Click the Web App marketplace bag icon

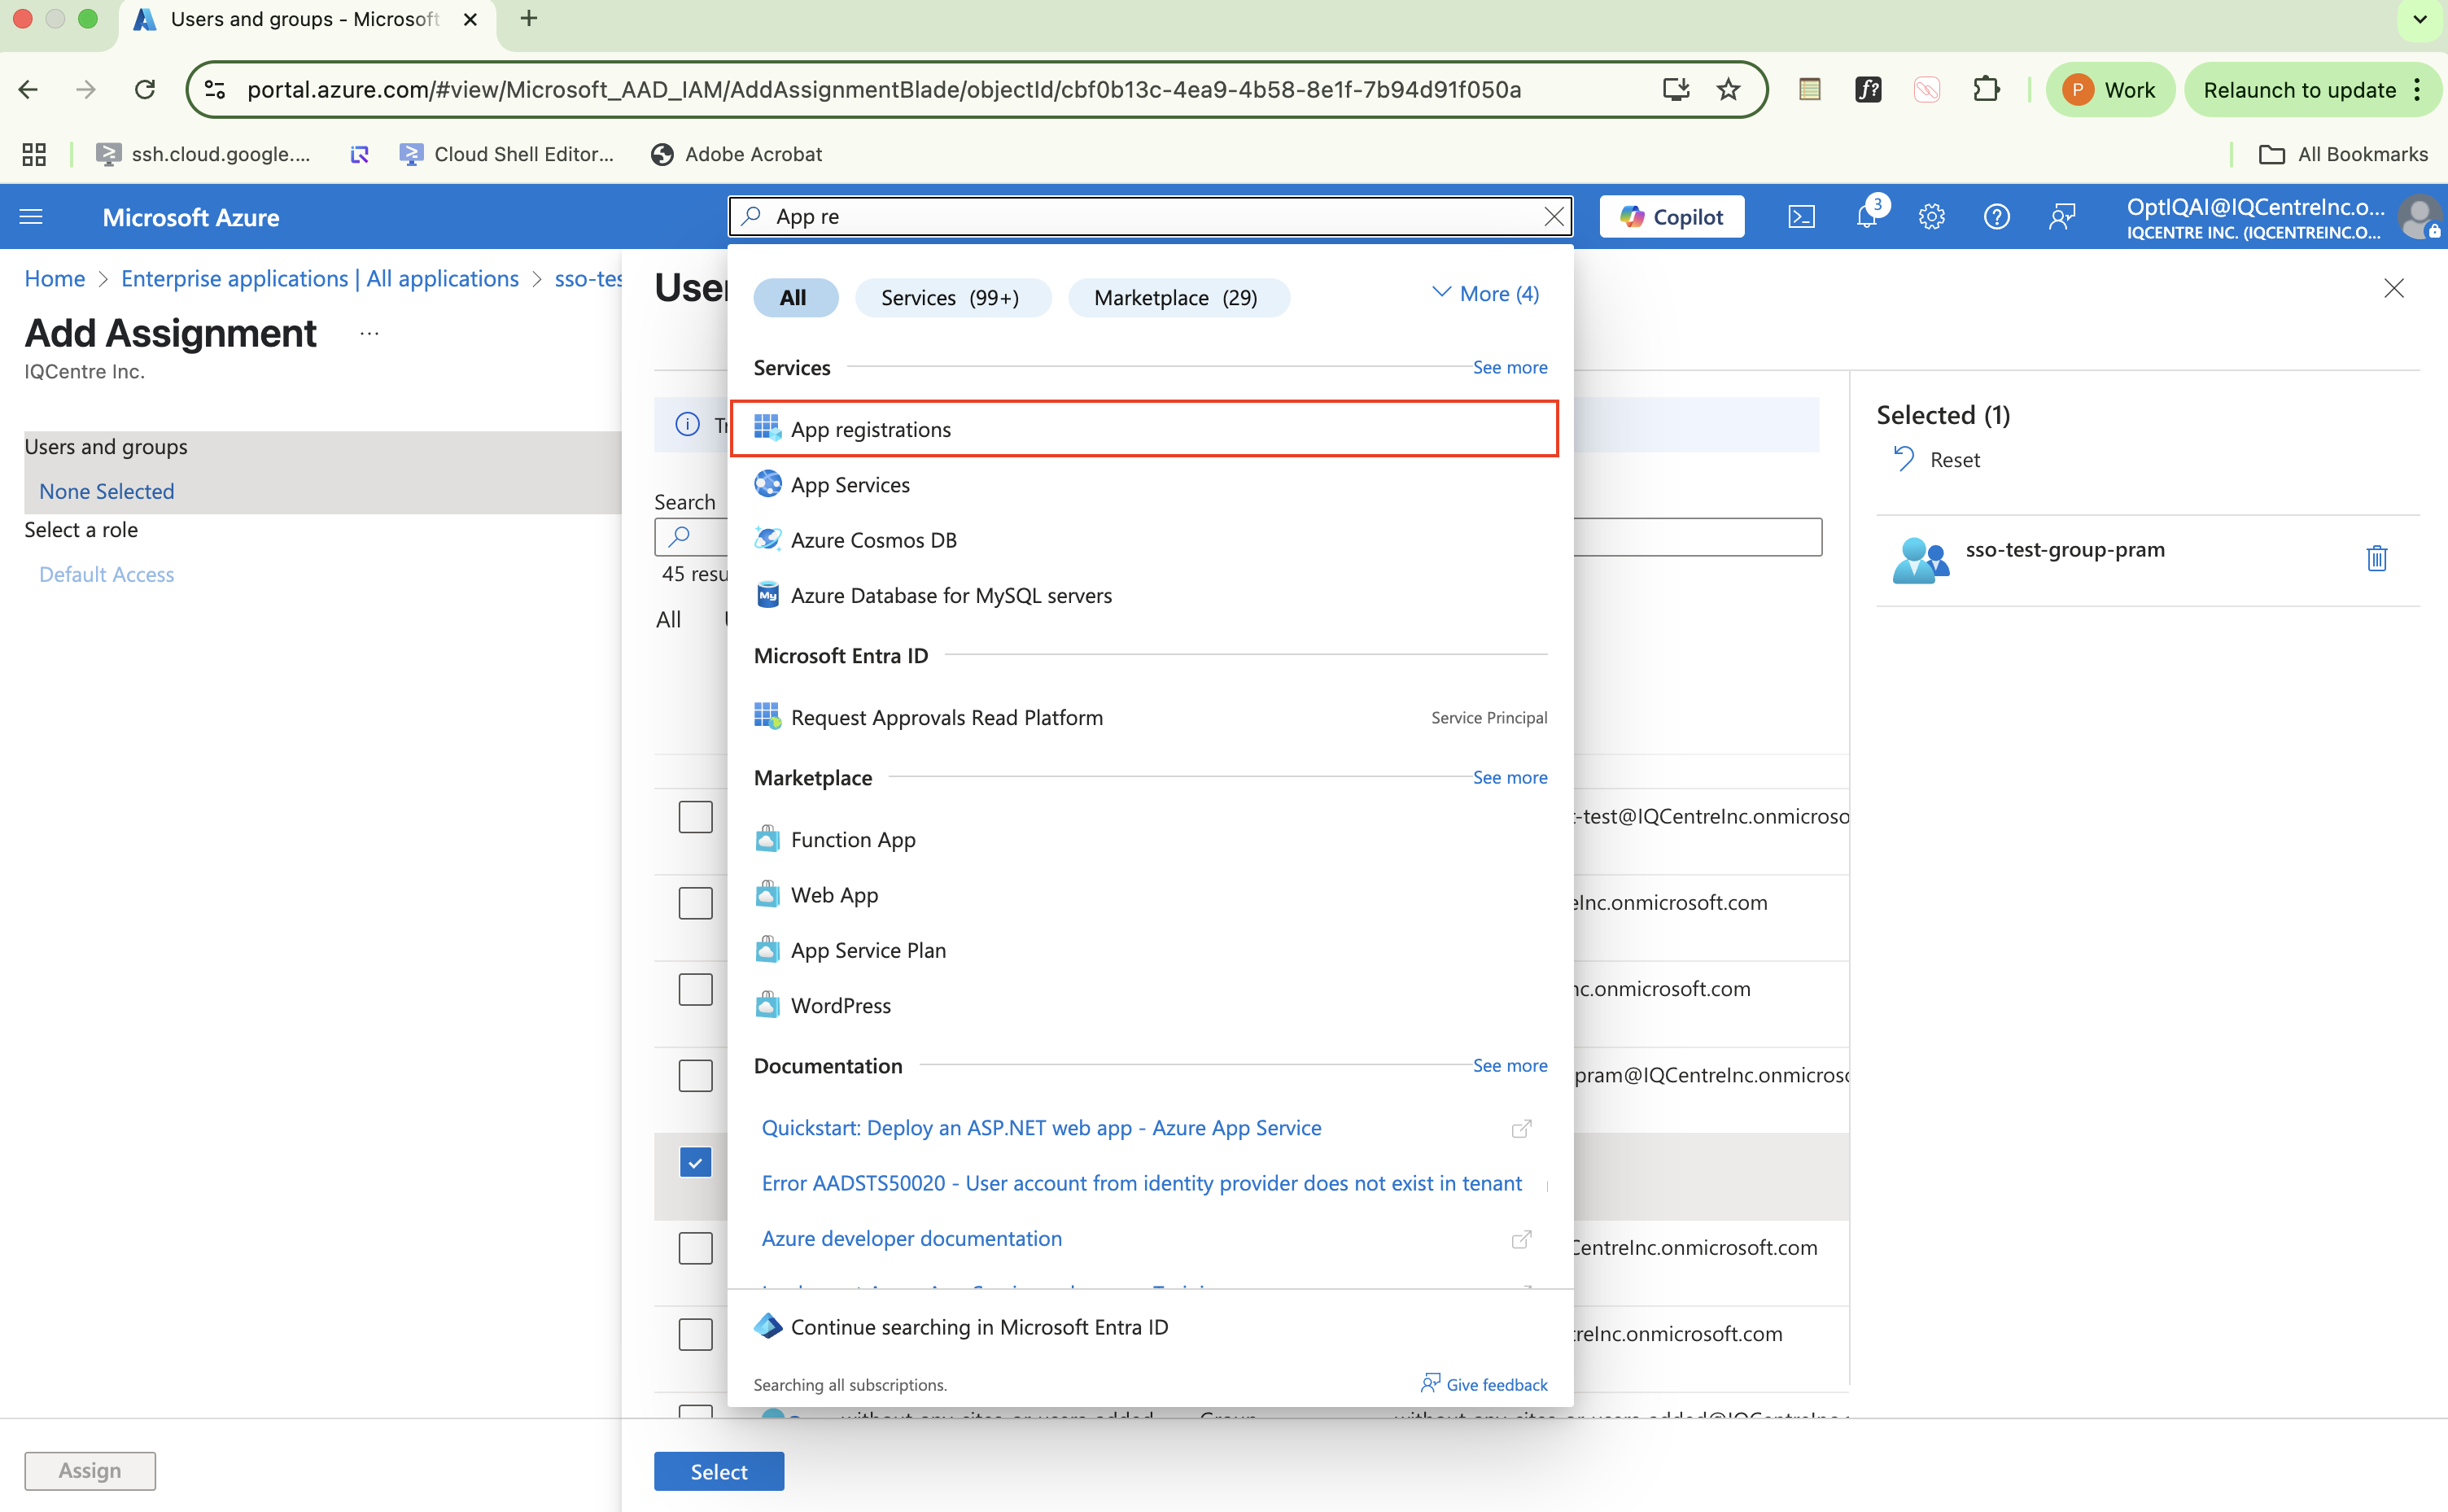pyautogui.click(x=767, y=894)
